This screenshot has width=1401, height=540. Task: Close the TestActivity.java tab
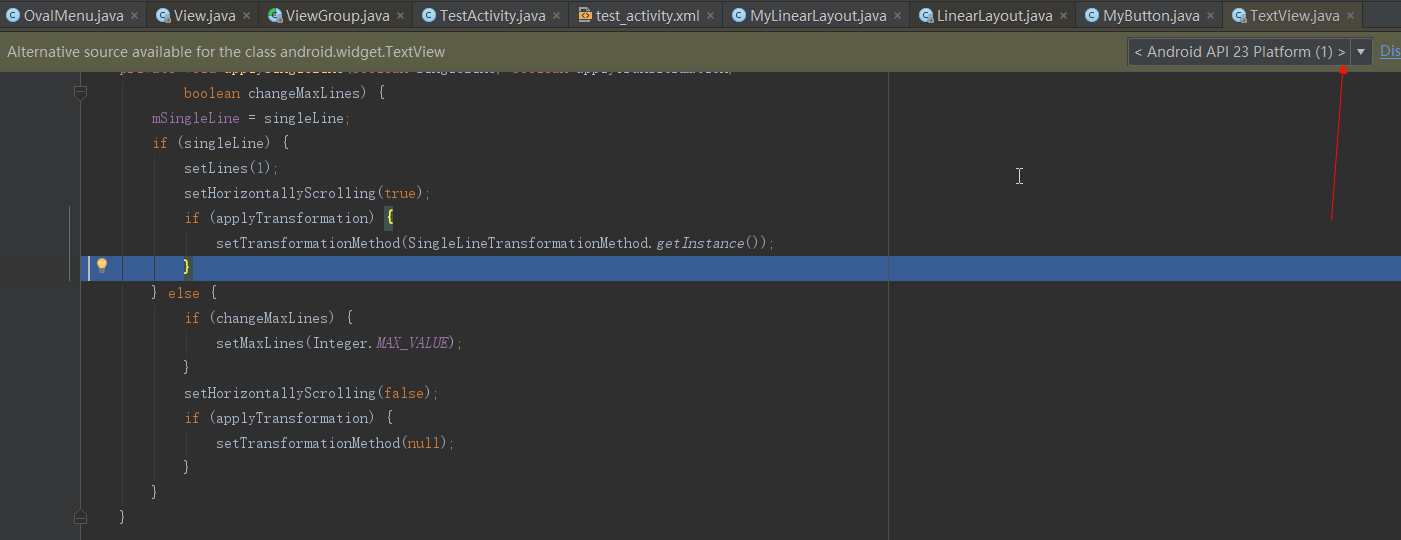(x=556, y=16)
